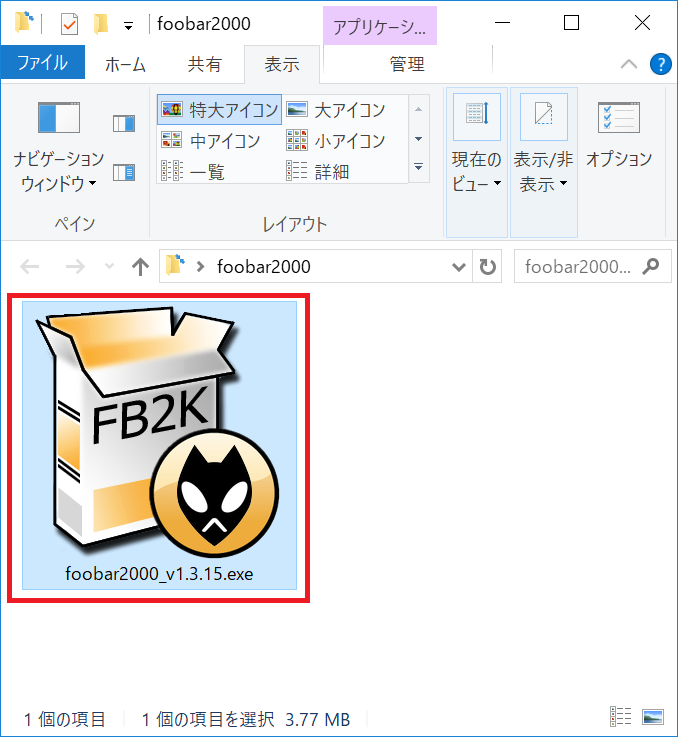The image size is (678, 737).
Task: Open the Show/hide (表示/非表示) dropdown
Action: [x=544, y=162]
